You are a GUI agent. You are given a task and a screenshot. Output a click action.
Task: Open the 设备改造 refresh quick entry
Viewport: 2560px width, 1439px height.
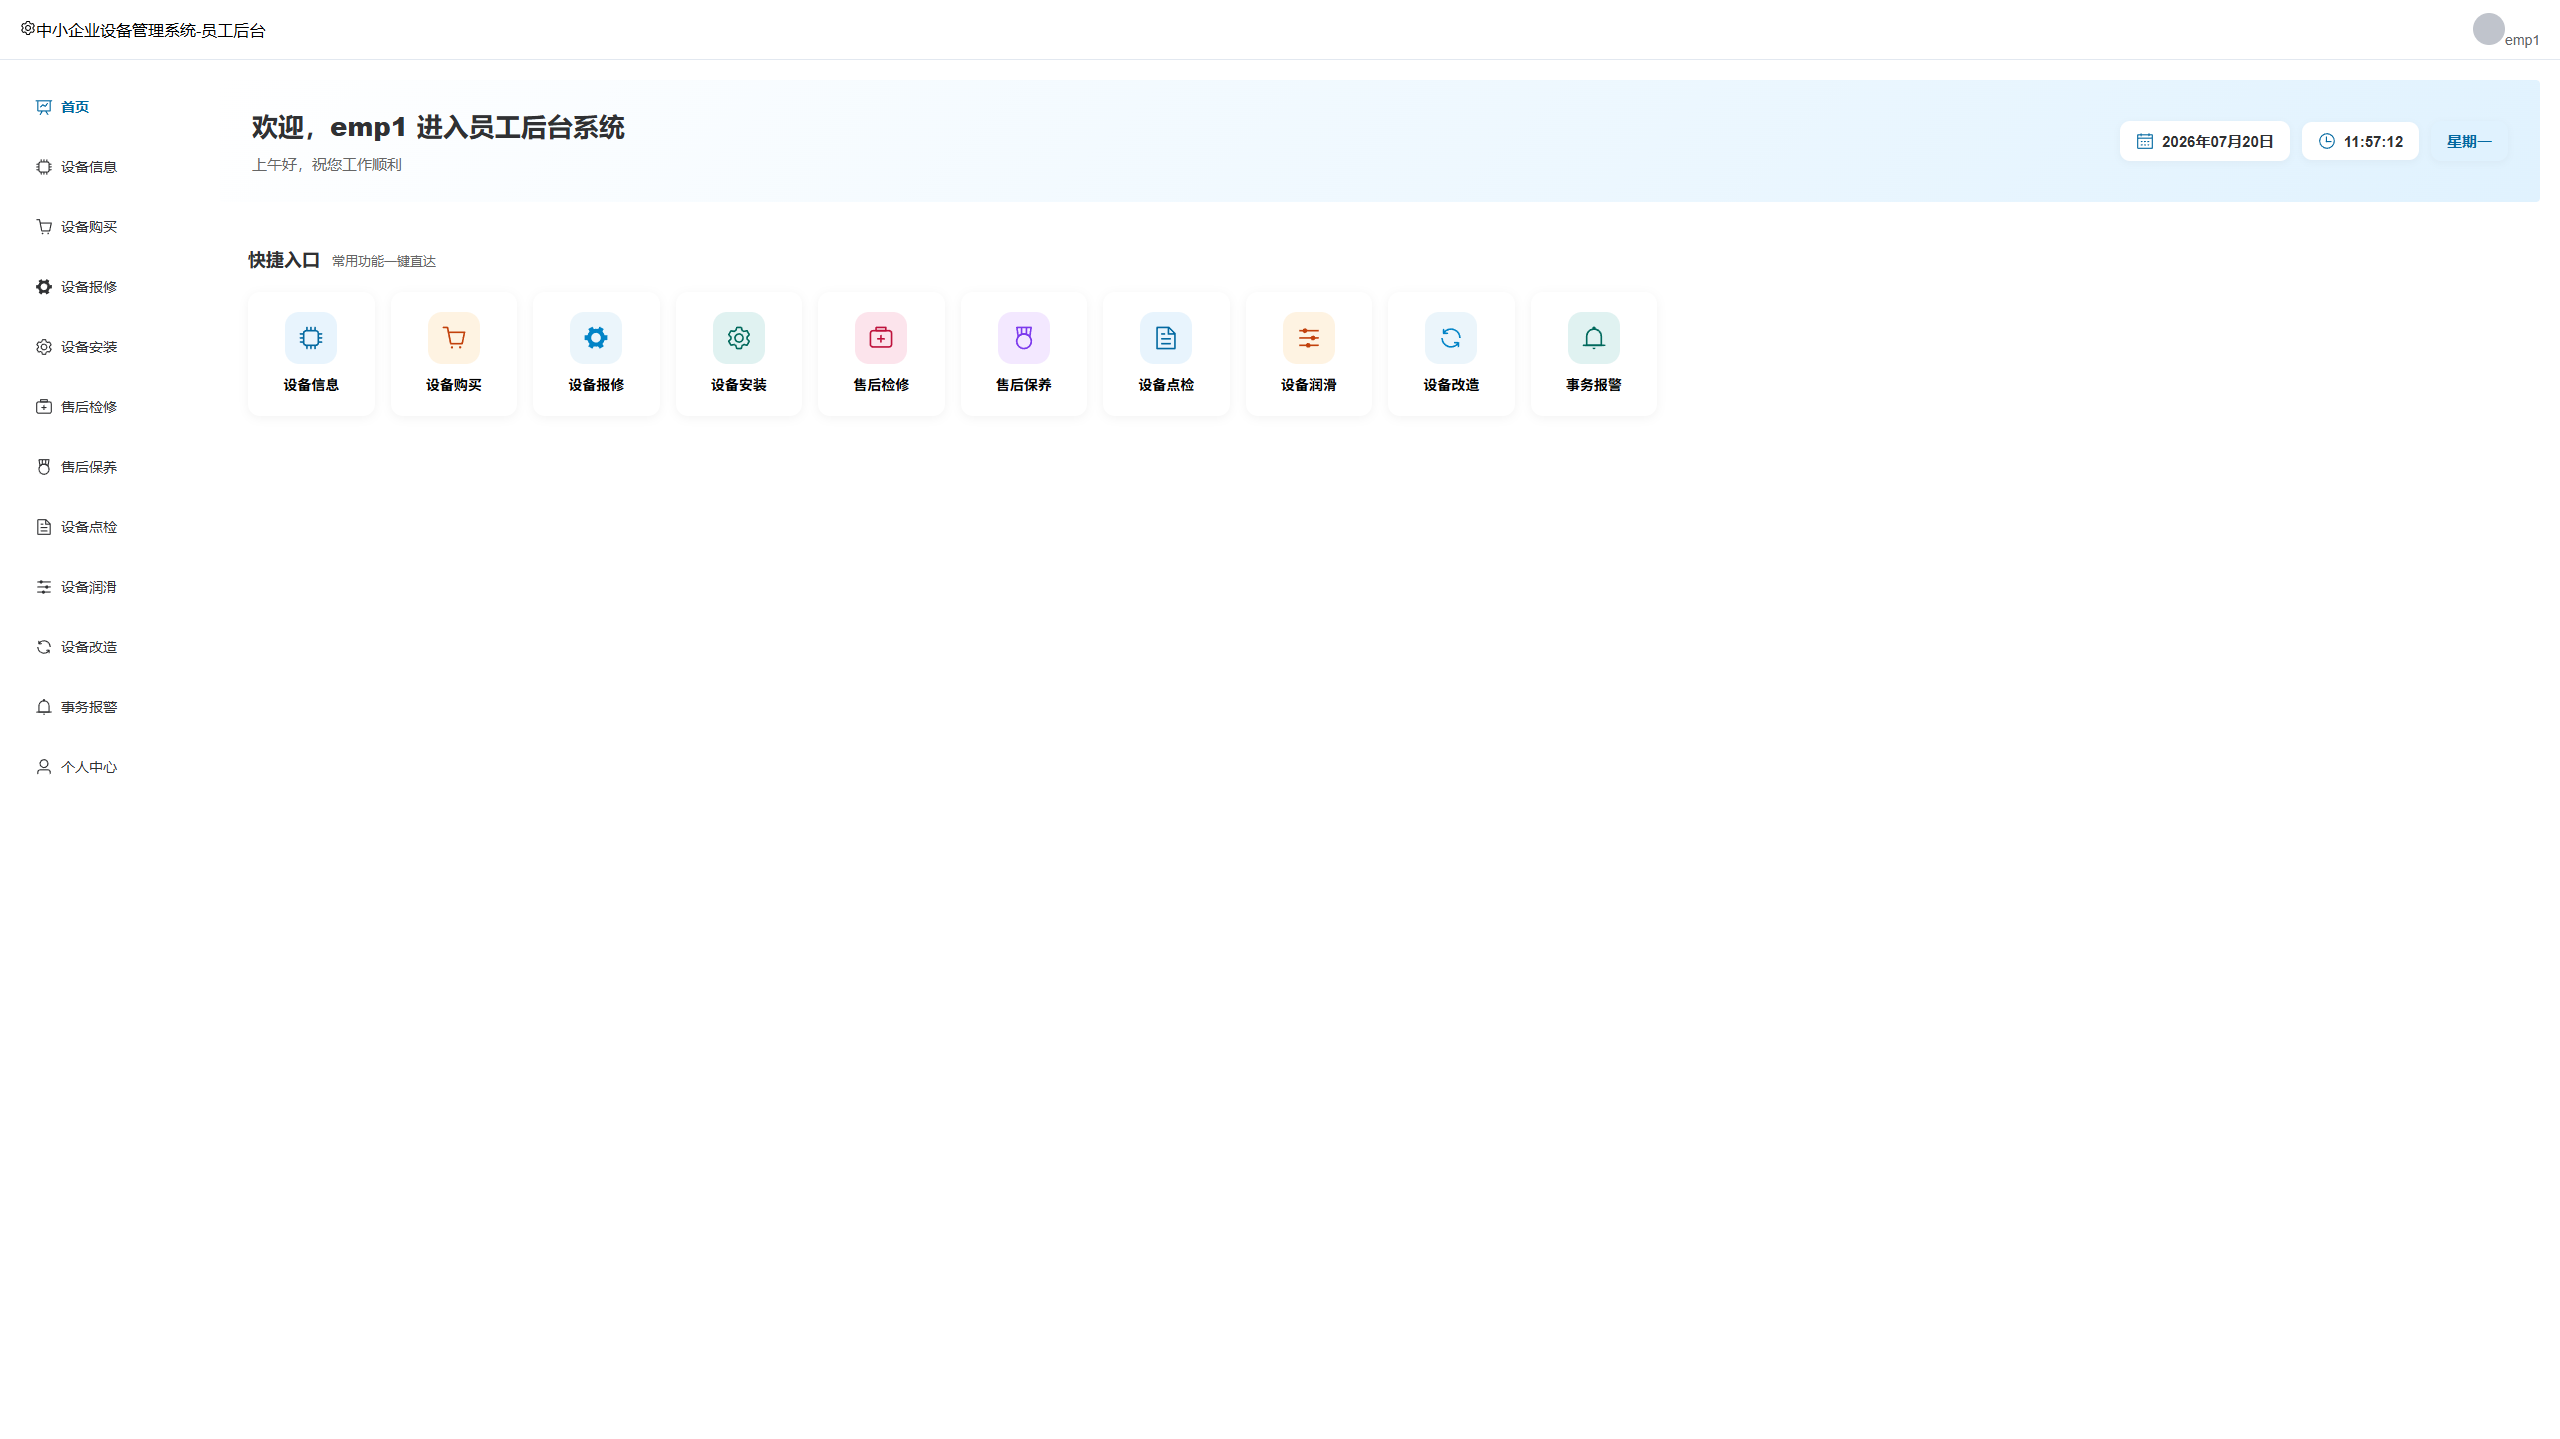(x=1451, y=354)
